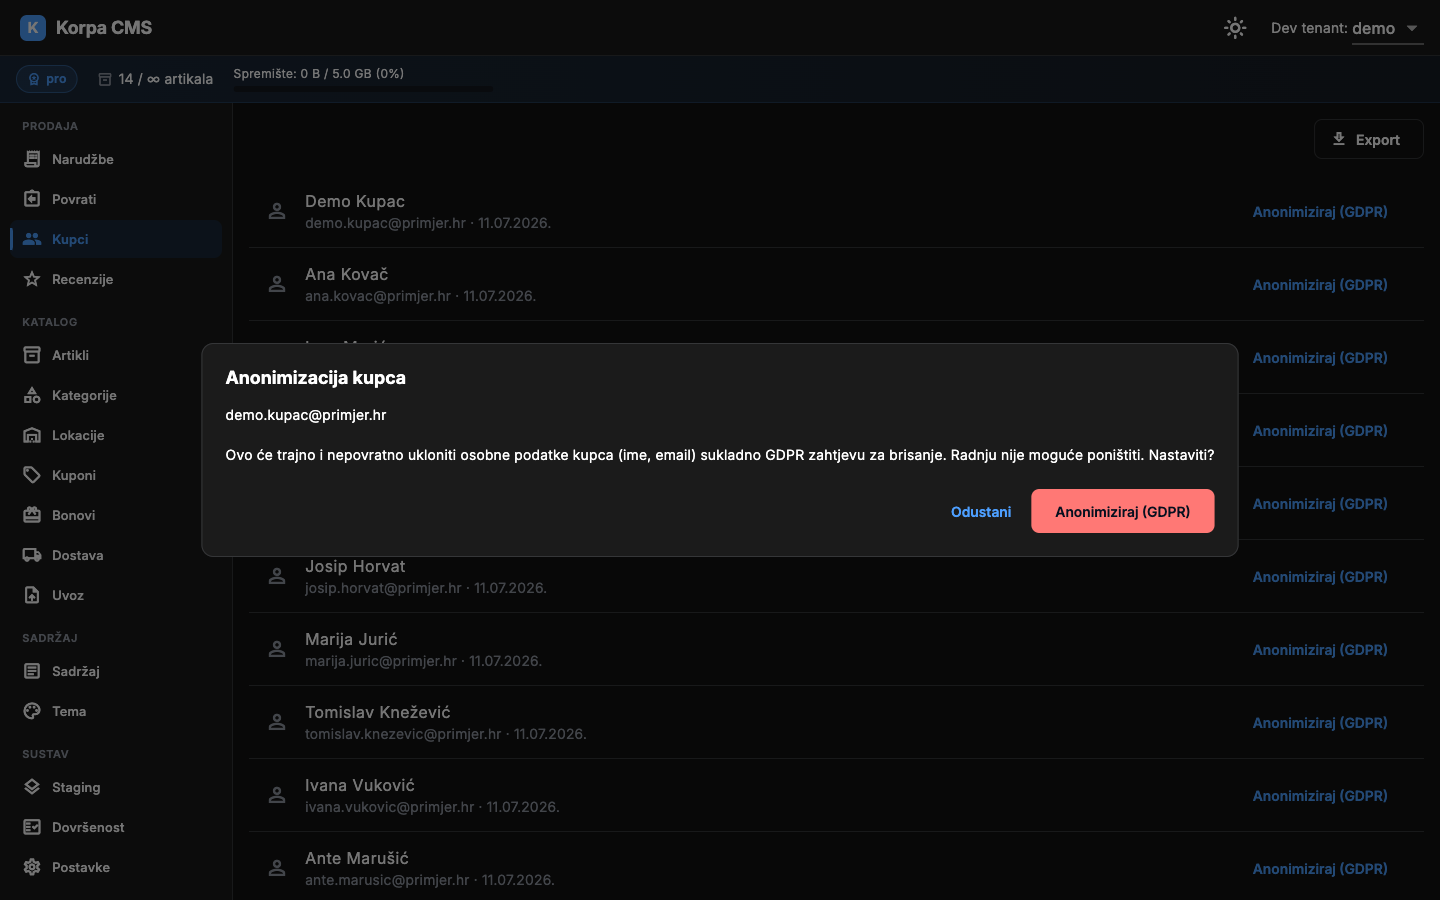Click the person icon beside Ana Kovač

coord(277,284)
